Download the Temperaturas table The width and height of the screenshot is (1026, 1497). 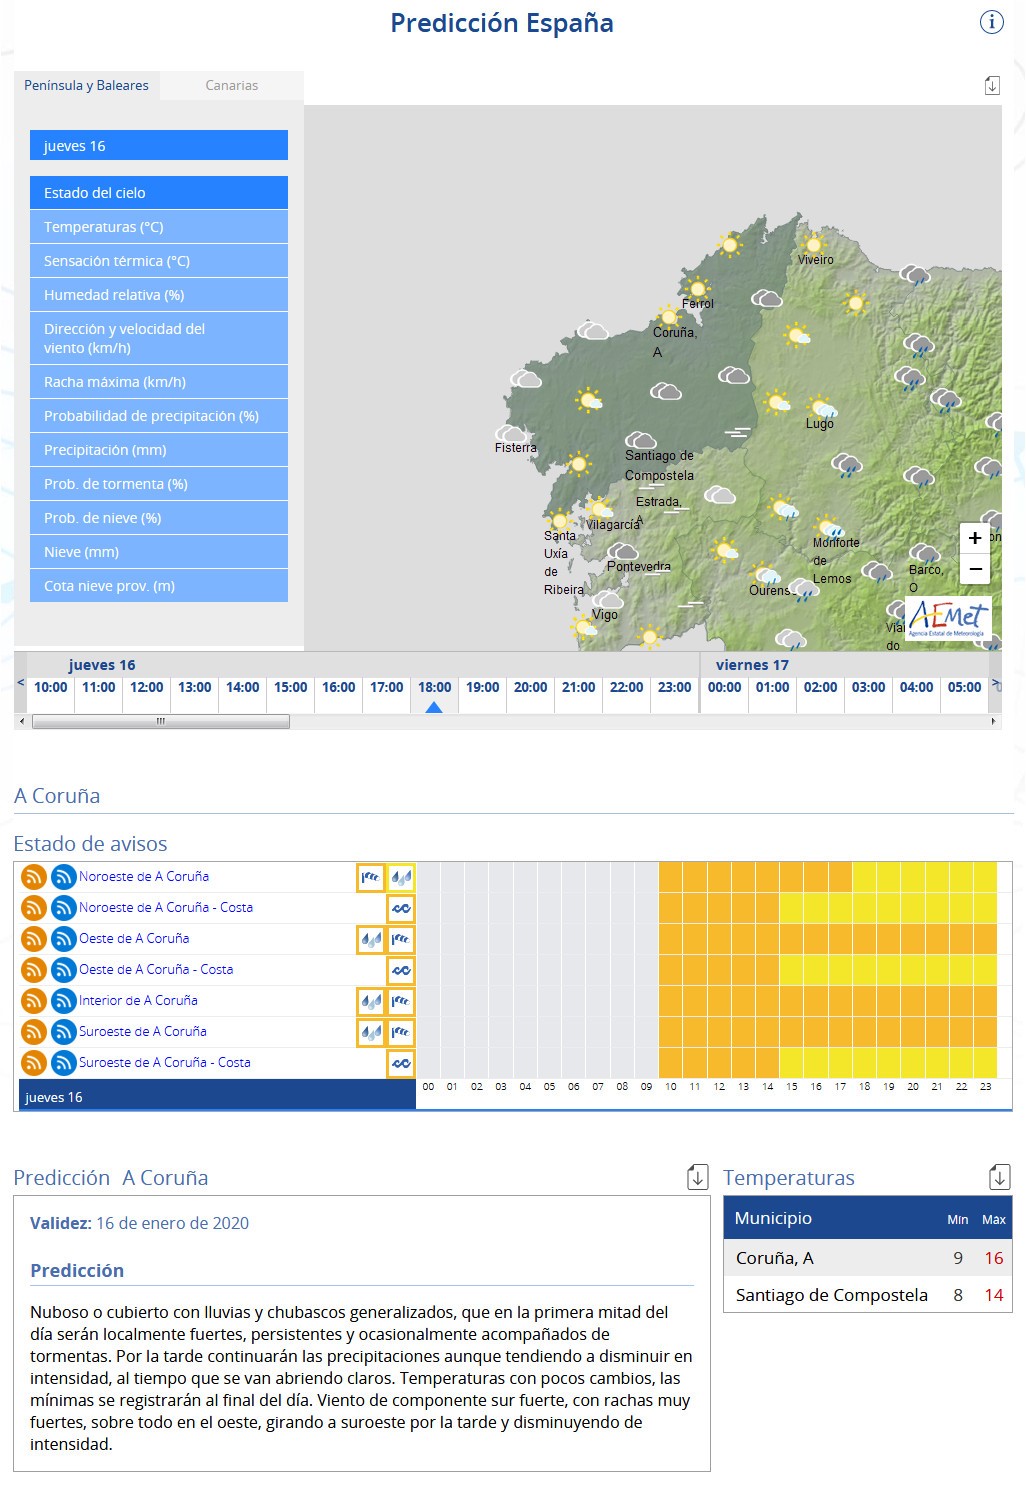999,1177
